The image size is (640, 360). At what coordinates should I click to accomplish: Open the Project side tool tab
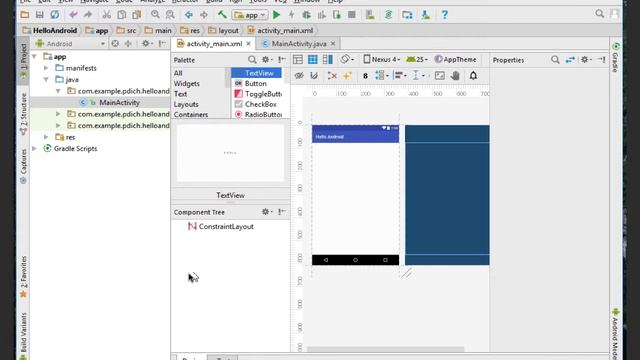tap(23, 60)
